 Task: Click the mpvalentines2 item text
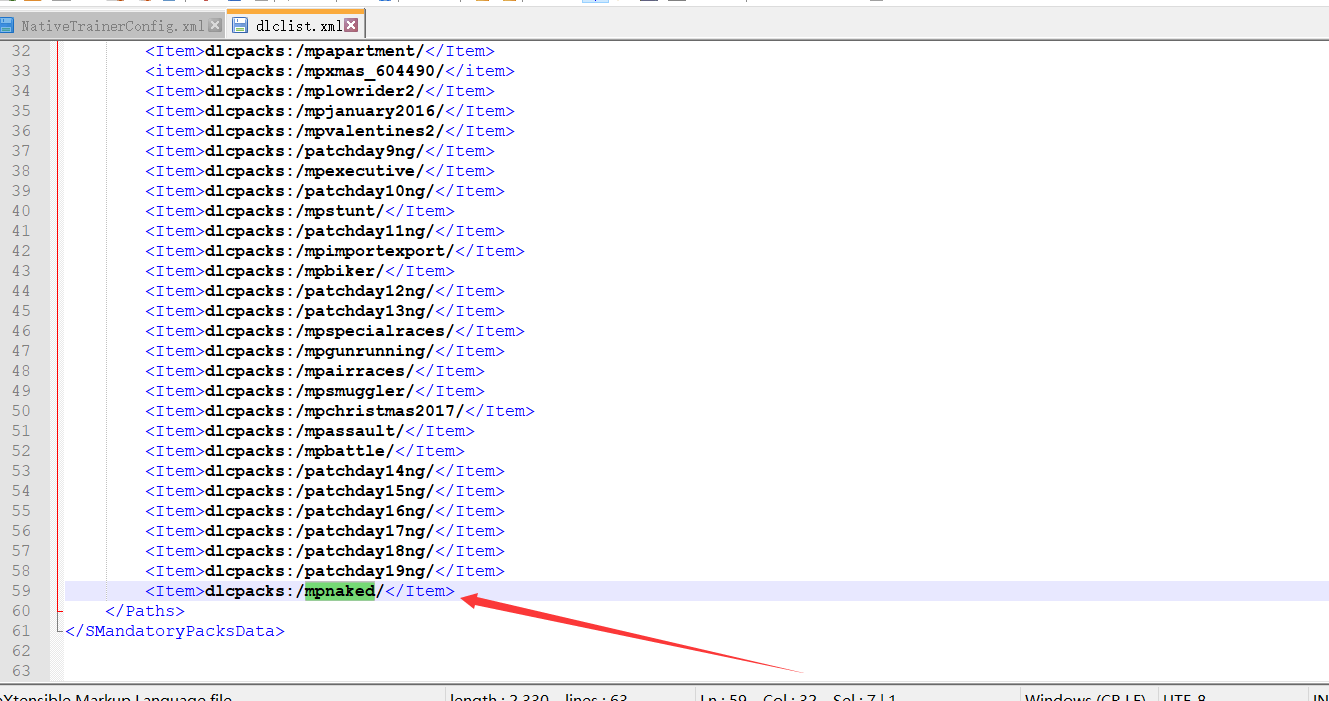[x=330, y=131]
